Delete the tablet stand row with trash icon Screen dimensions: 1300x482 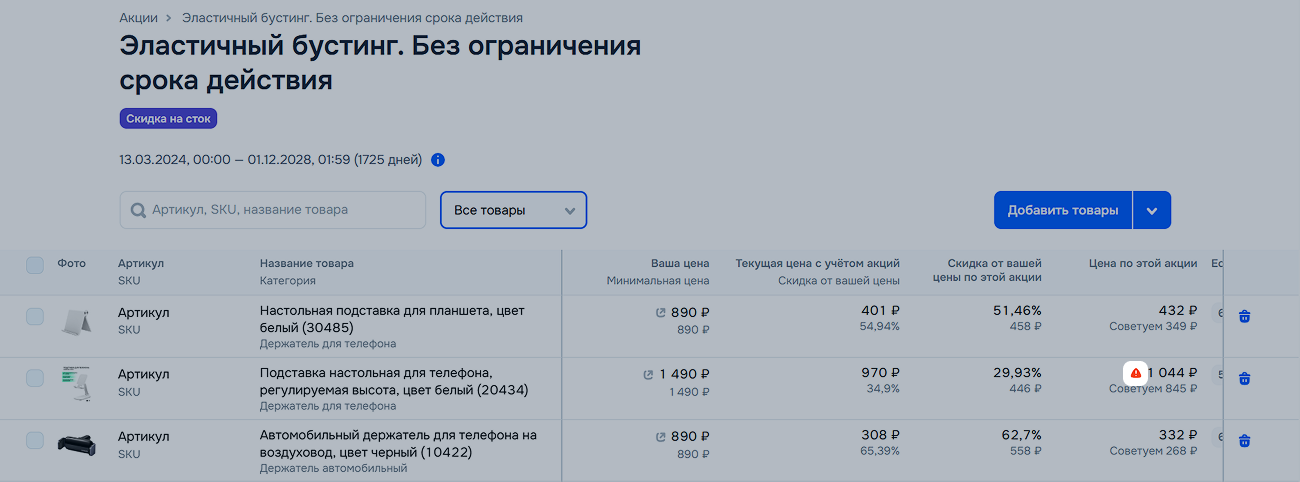coord(1244,317)
